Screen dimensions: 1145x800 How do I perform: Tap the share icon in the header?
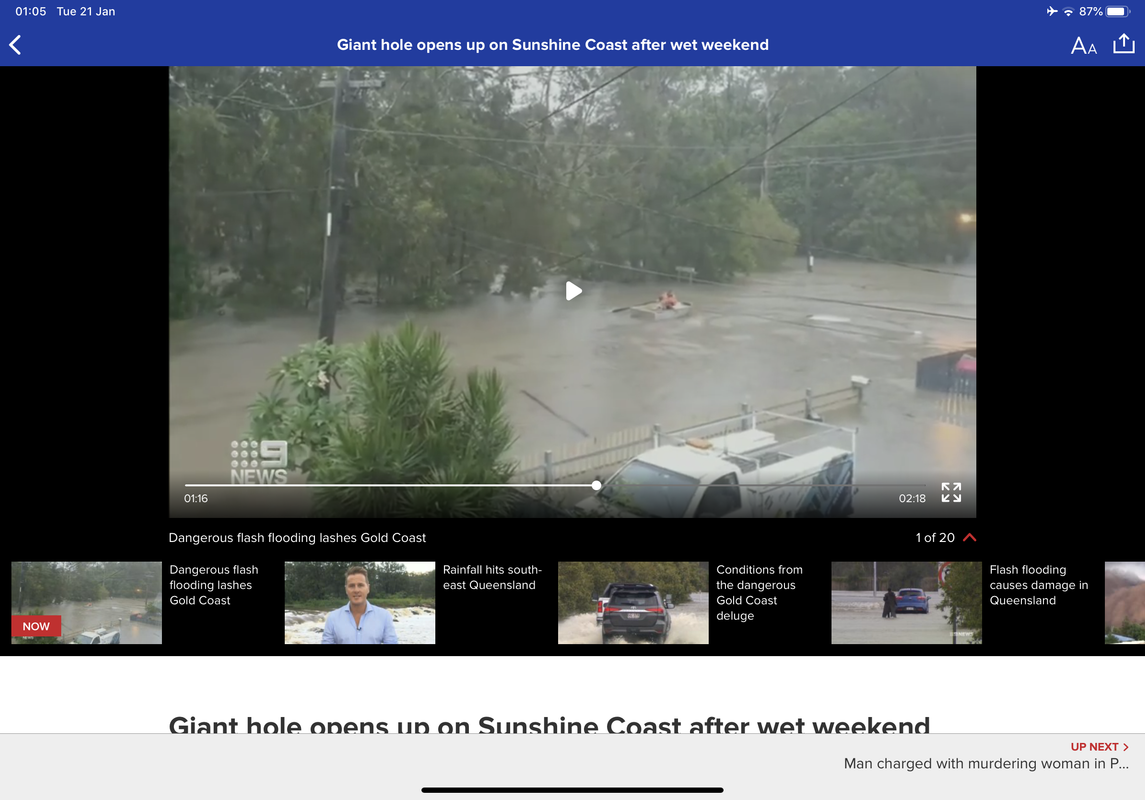click(x=1124, y=44)
